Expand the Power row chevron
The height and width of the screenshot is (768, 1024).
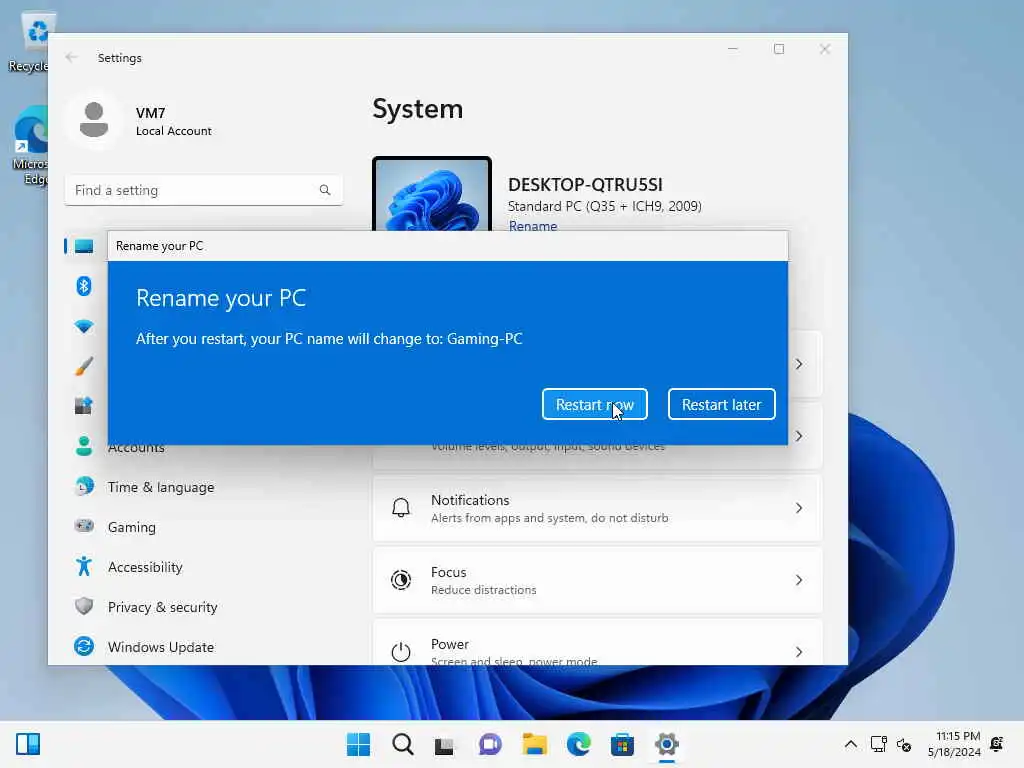(799, 652)
